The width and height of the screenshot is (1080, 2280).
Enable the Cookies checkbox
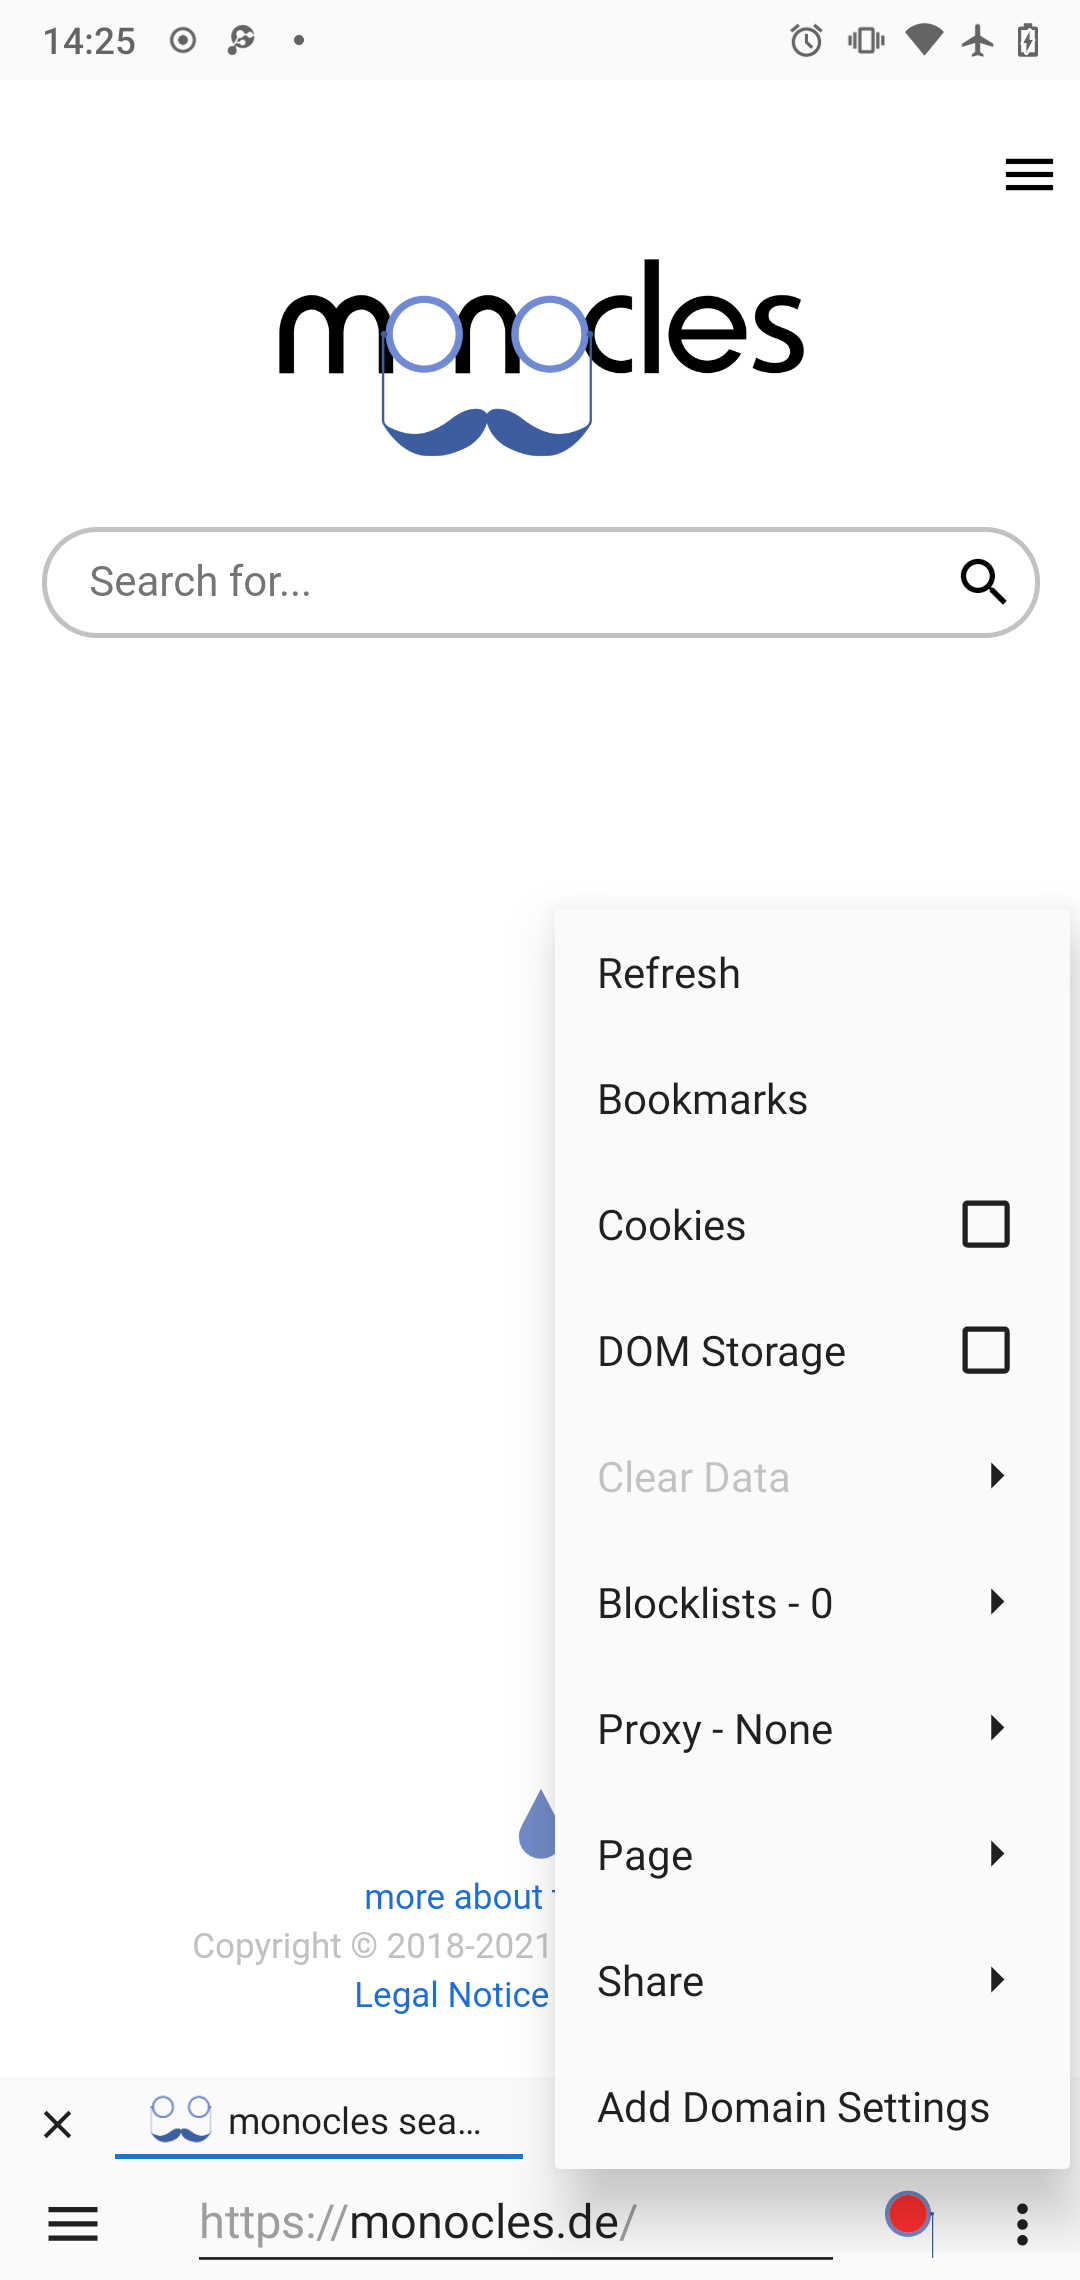[985, 1225]
